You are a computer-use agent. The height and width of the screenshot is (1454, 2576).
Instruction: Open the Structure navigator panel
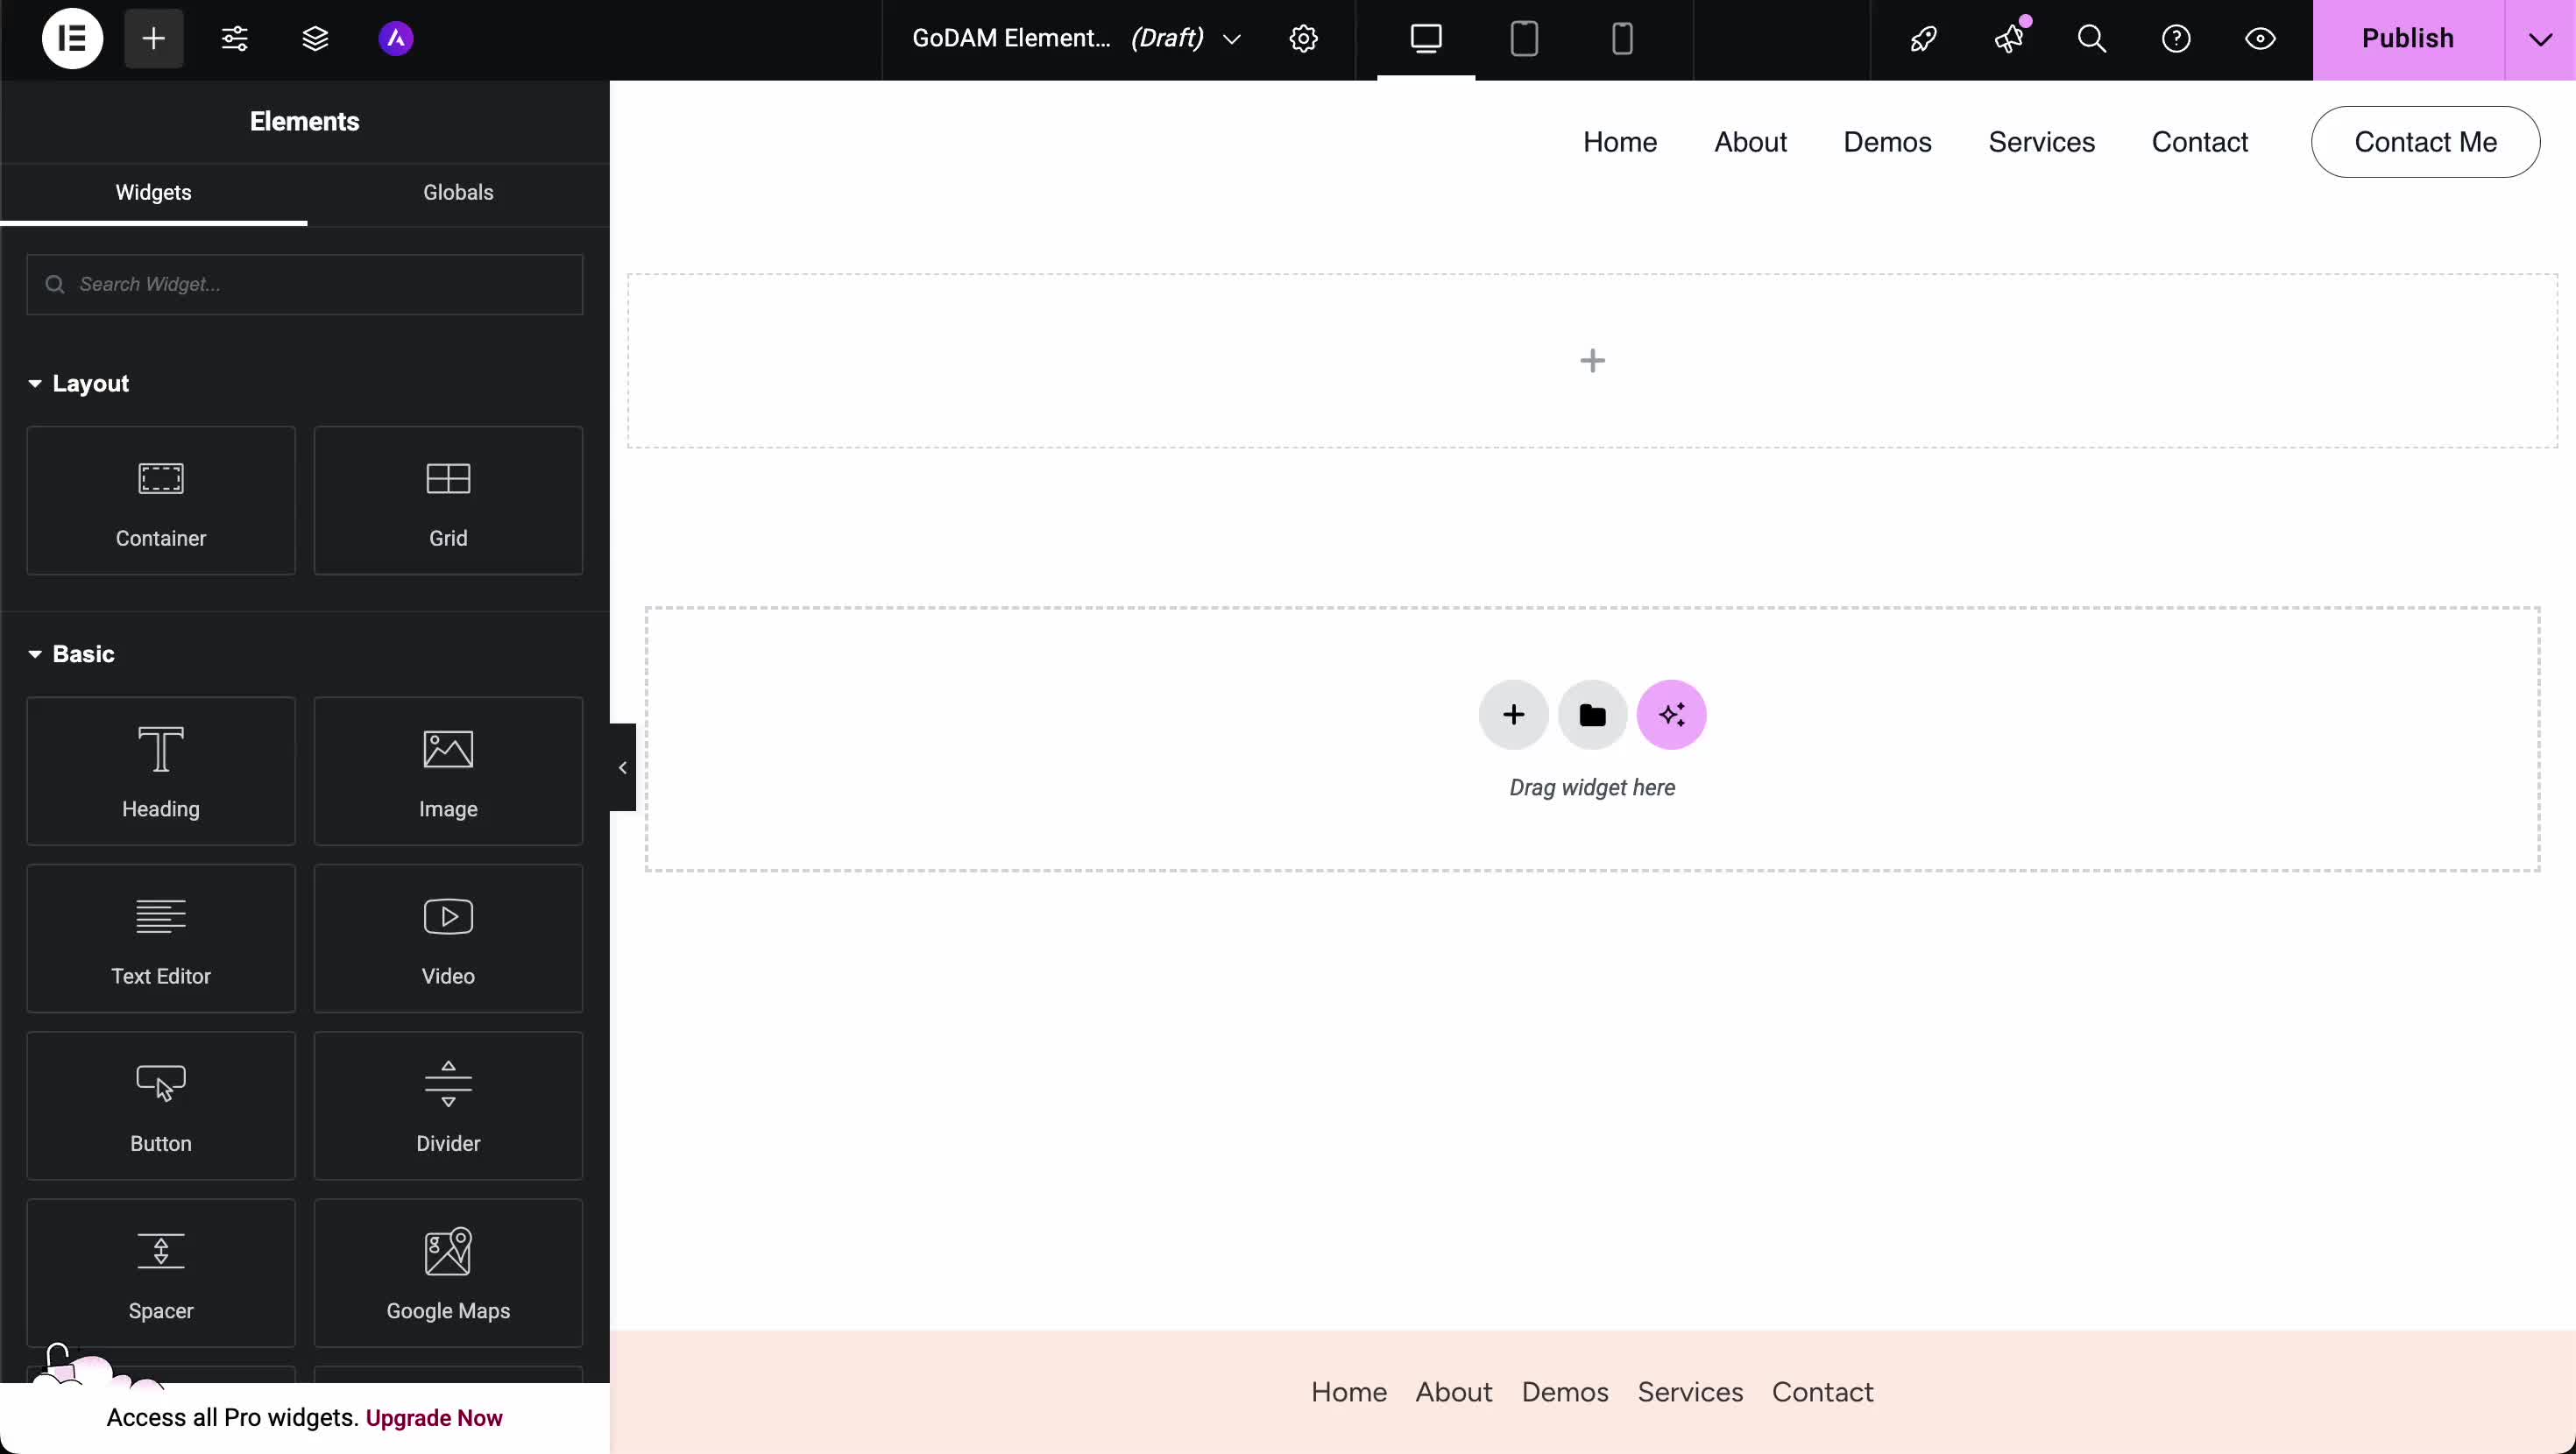(x=316, y=39)
